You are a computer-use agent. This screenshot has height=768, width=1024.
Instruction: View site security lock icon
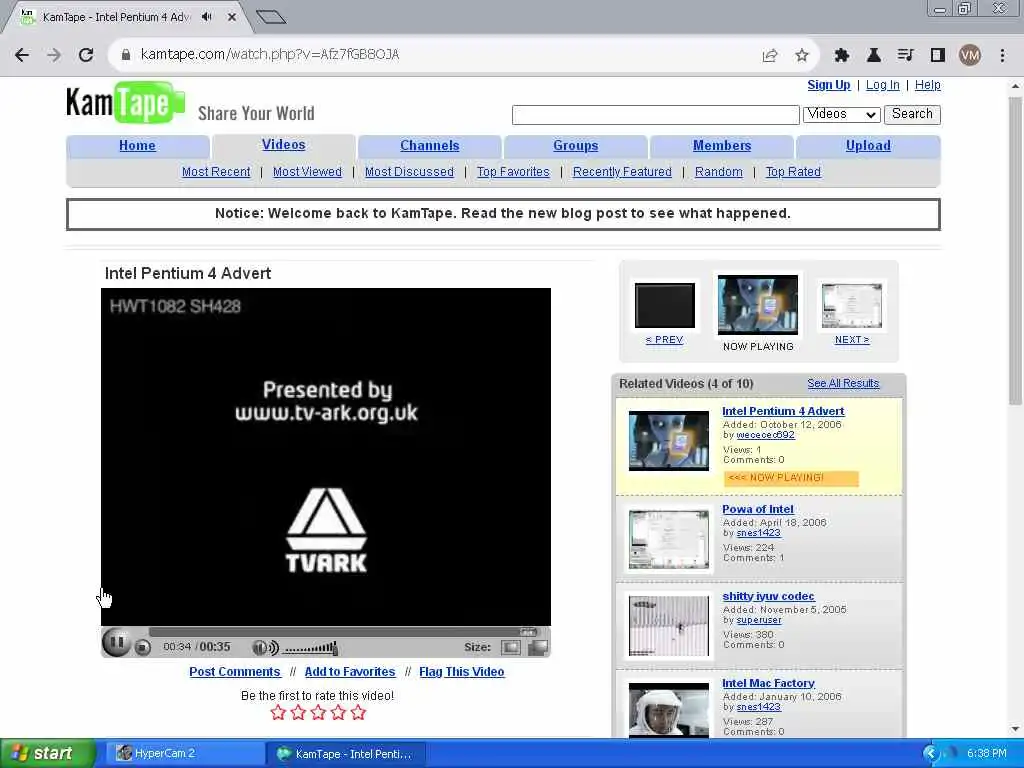pos(126,55)
